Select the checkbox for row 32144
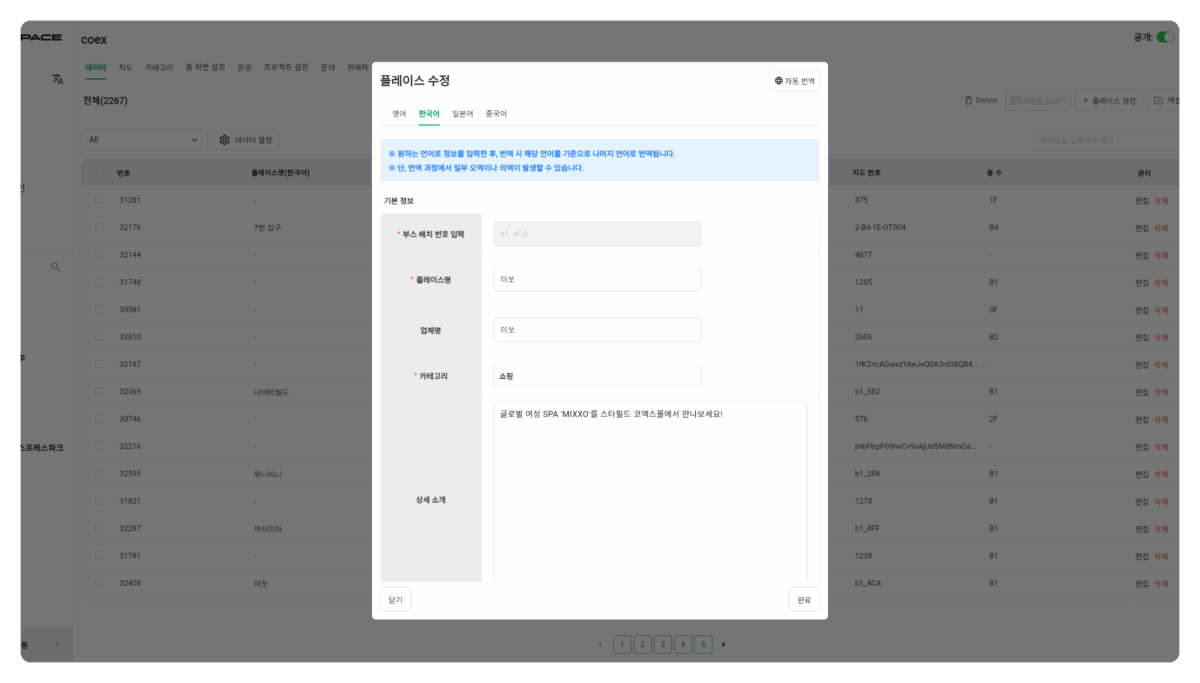The width and height of the screenshot is (1200, 683). (x=99, y=255)
